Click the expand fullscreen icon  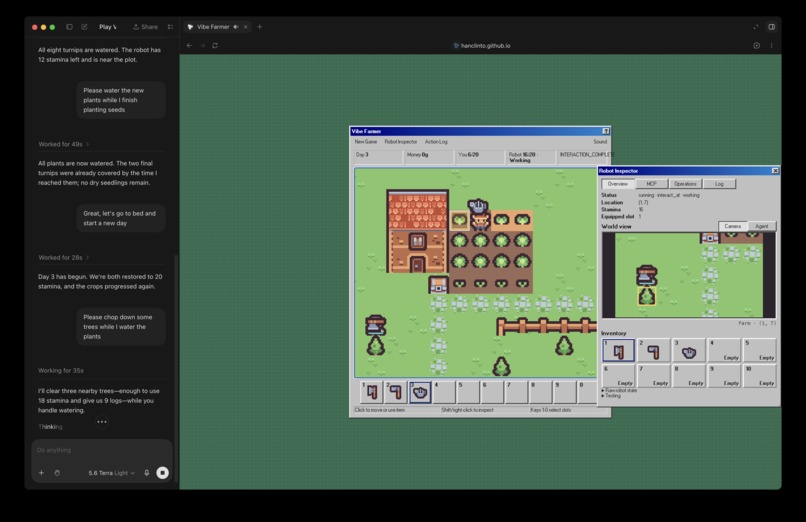pos(756,27)
